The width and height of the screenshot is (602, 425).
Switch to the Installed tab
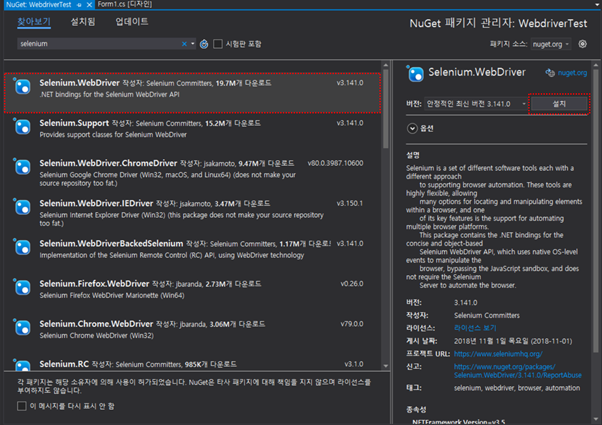pyautogui.click(x=83, y=22)
